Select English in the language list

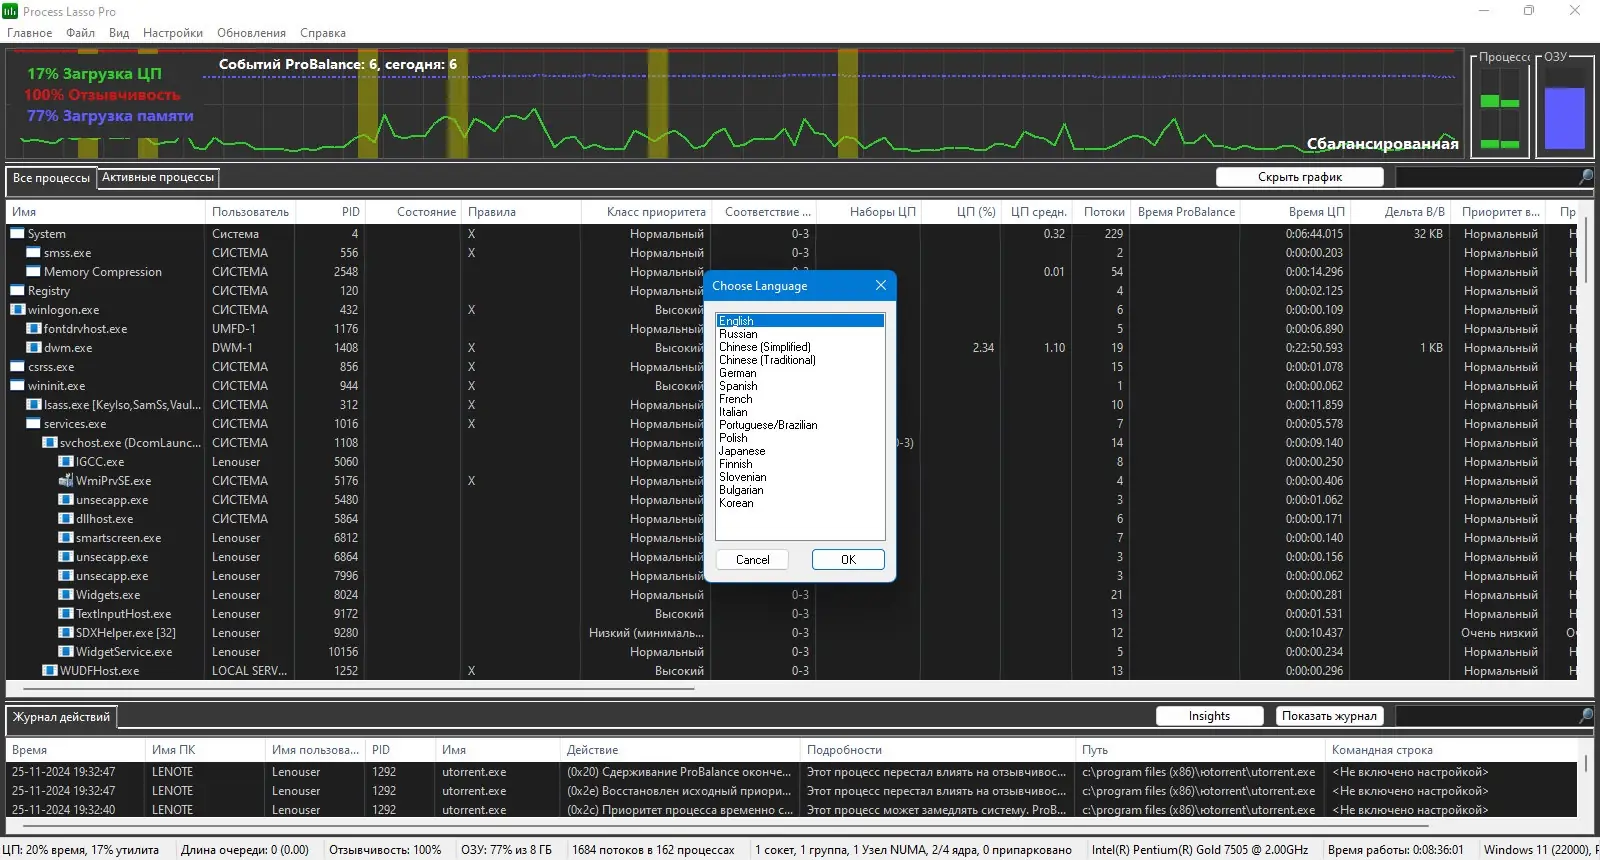coord(800,321)
